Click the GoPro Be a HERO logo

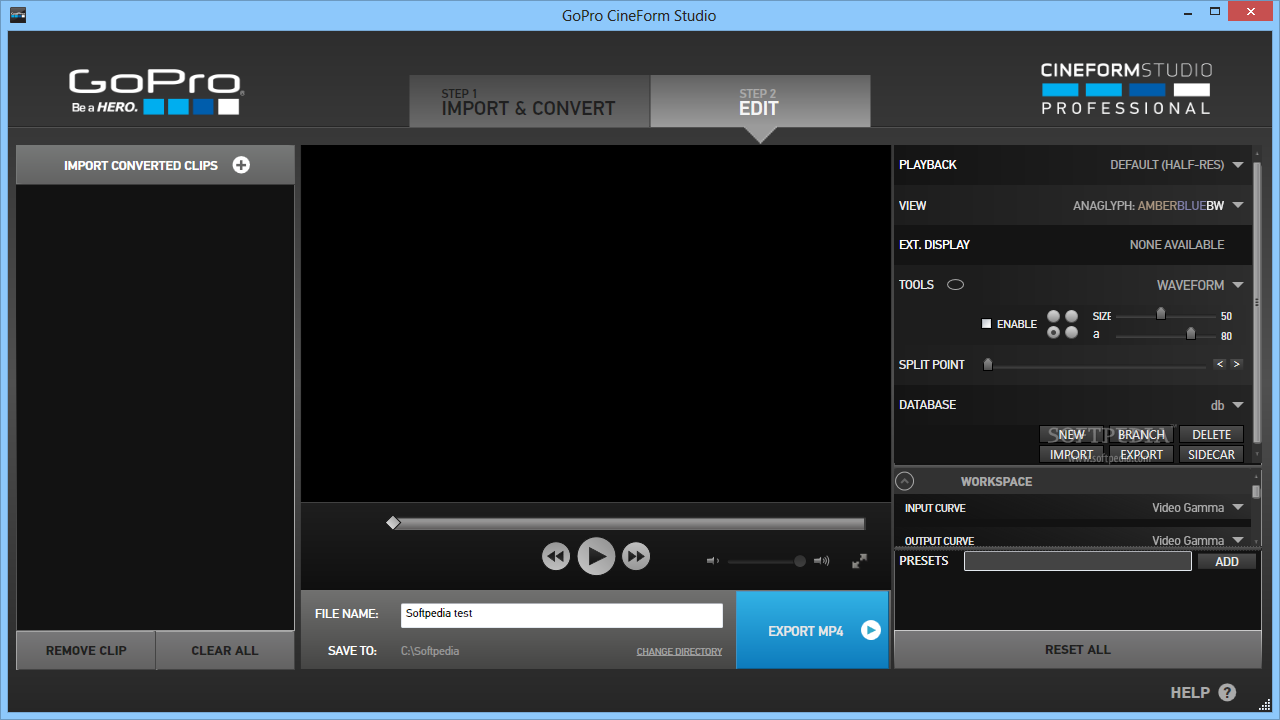pyautogui.click(x=155, y=91)
